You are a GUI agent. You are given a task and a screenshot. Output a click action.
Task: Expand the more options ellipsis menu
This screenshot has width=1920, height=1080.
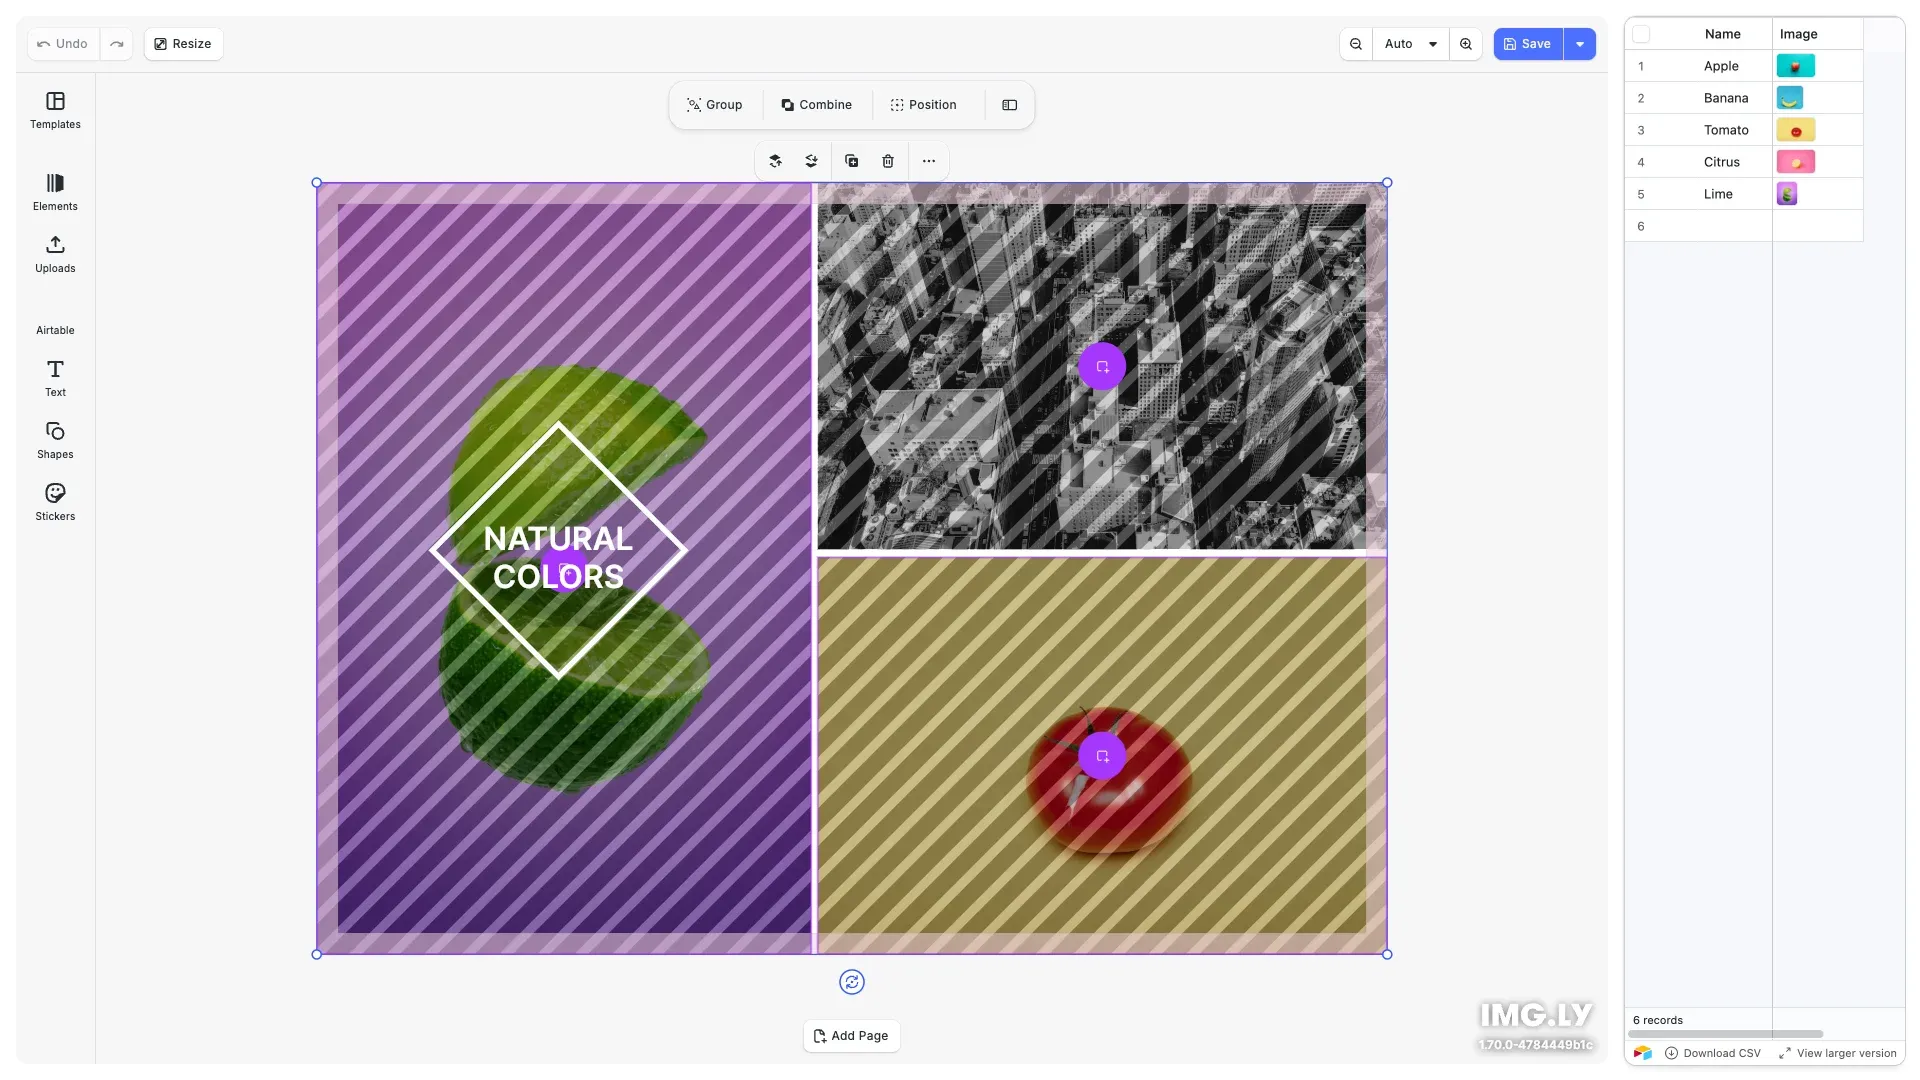(928, 161)
